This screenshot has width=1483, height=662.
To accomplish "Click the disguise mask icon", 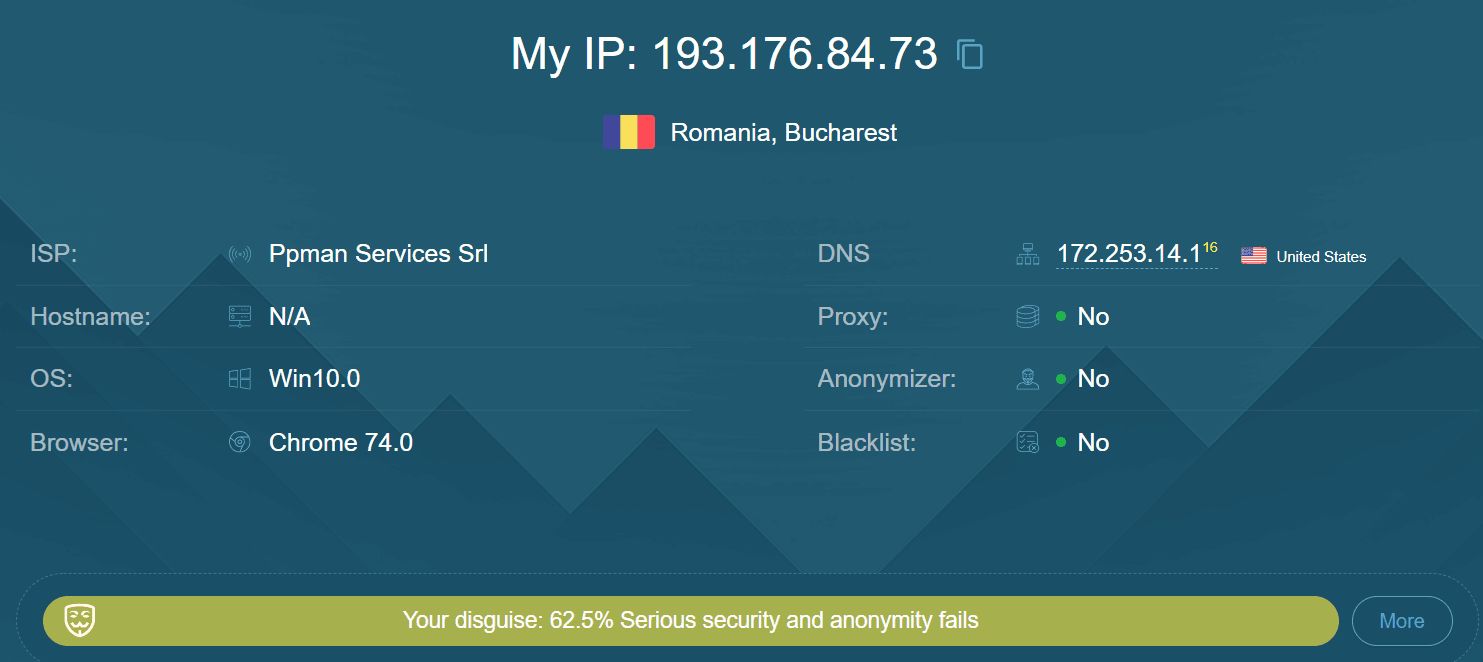I will click(x=80, y=620).
